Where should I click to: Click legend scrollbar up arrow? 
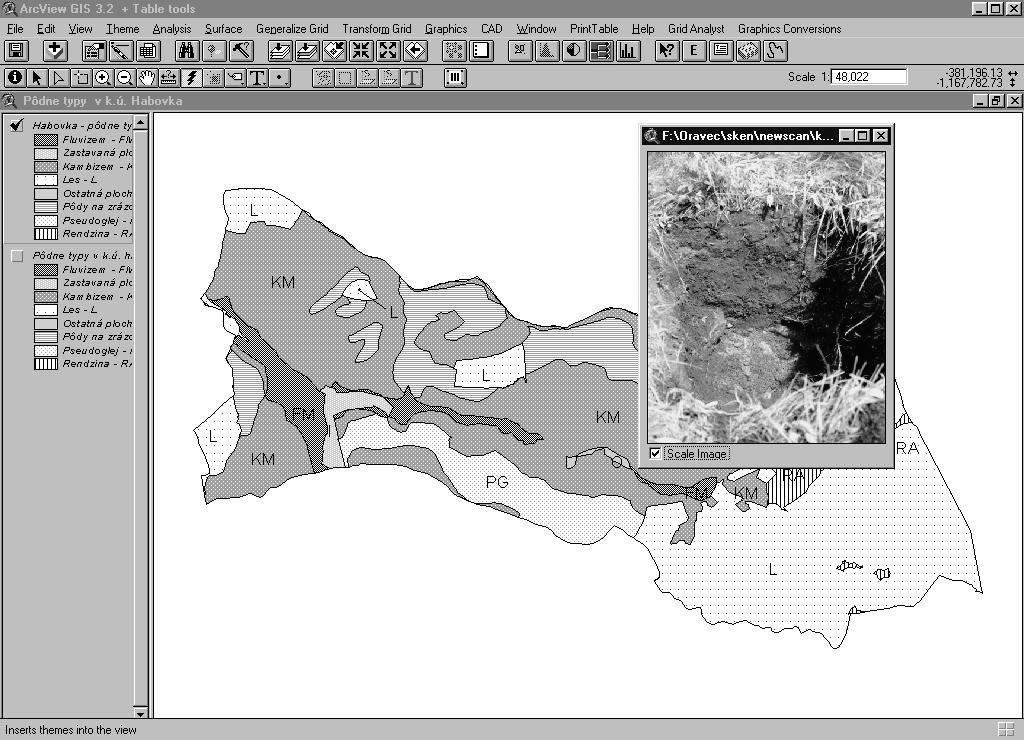click(x=140, y=122)
